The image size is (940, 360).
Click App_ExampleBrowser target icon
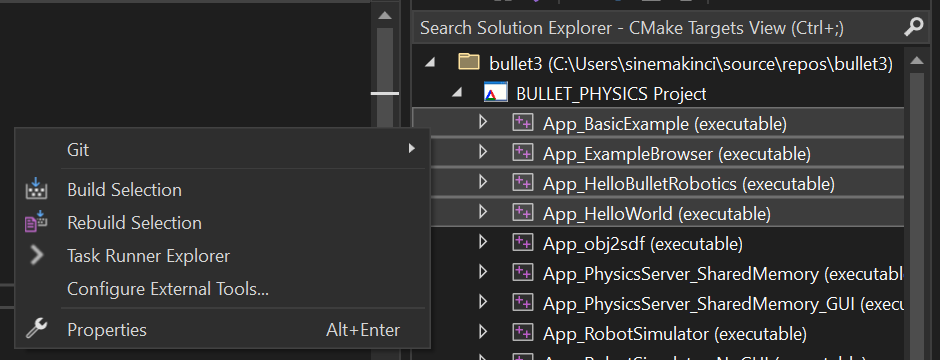(x=523, y=153)
